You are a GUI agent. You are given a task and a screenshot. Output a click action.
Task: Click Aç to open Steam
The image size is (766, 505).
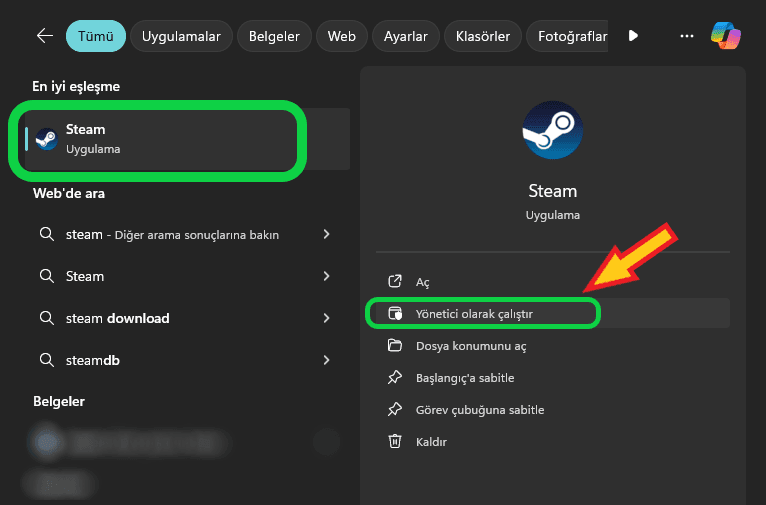pos(422,282)
